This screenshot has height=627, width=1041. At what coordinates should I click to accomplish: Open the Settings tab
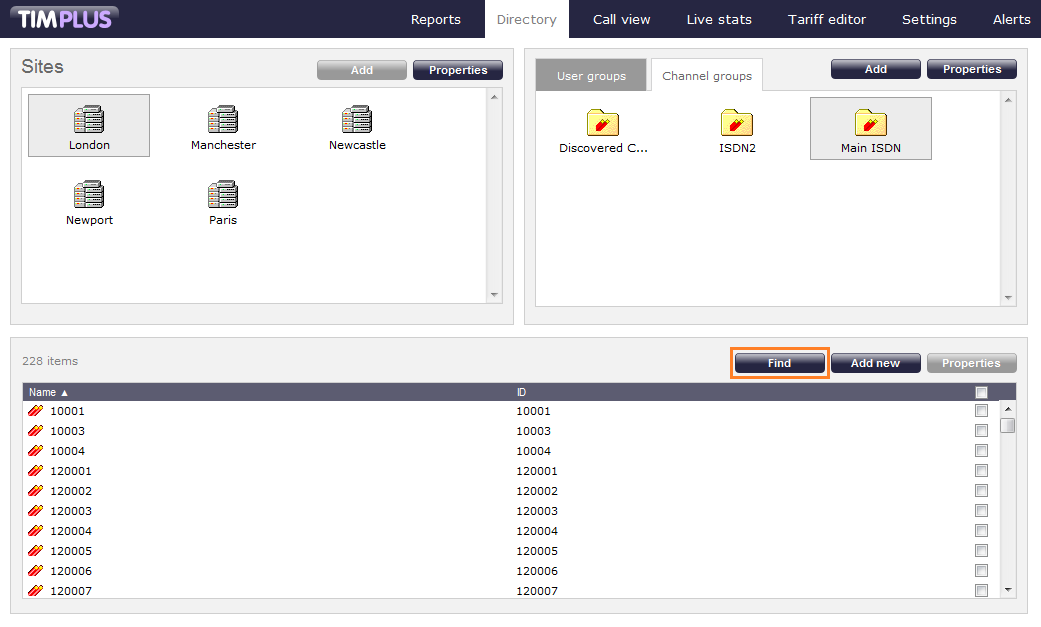[x=929, y=19]
